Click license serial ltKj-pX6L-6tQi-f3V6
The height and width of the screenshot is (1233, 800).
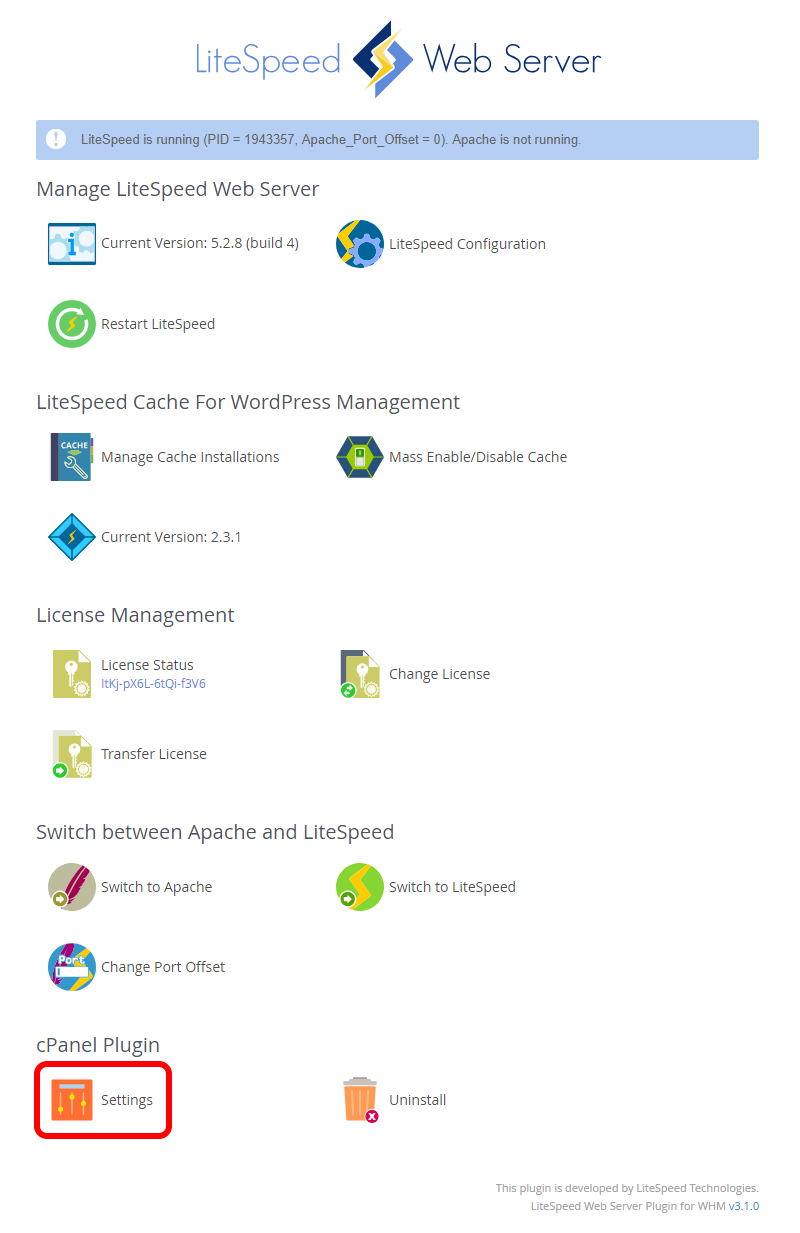tap(153, 684)
